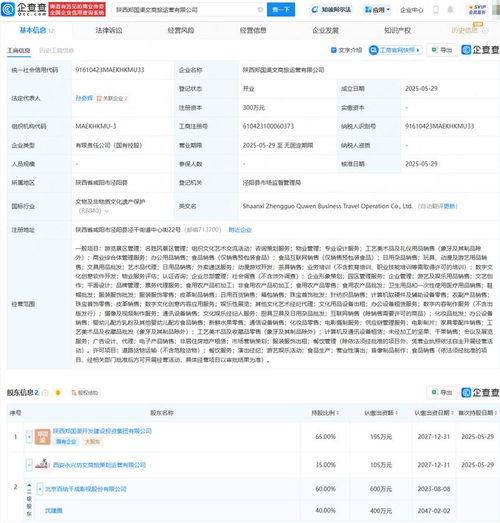Screen dimensions: 500x523
Task: Click 导出 export button in shareholder section
Action: 442,392
